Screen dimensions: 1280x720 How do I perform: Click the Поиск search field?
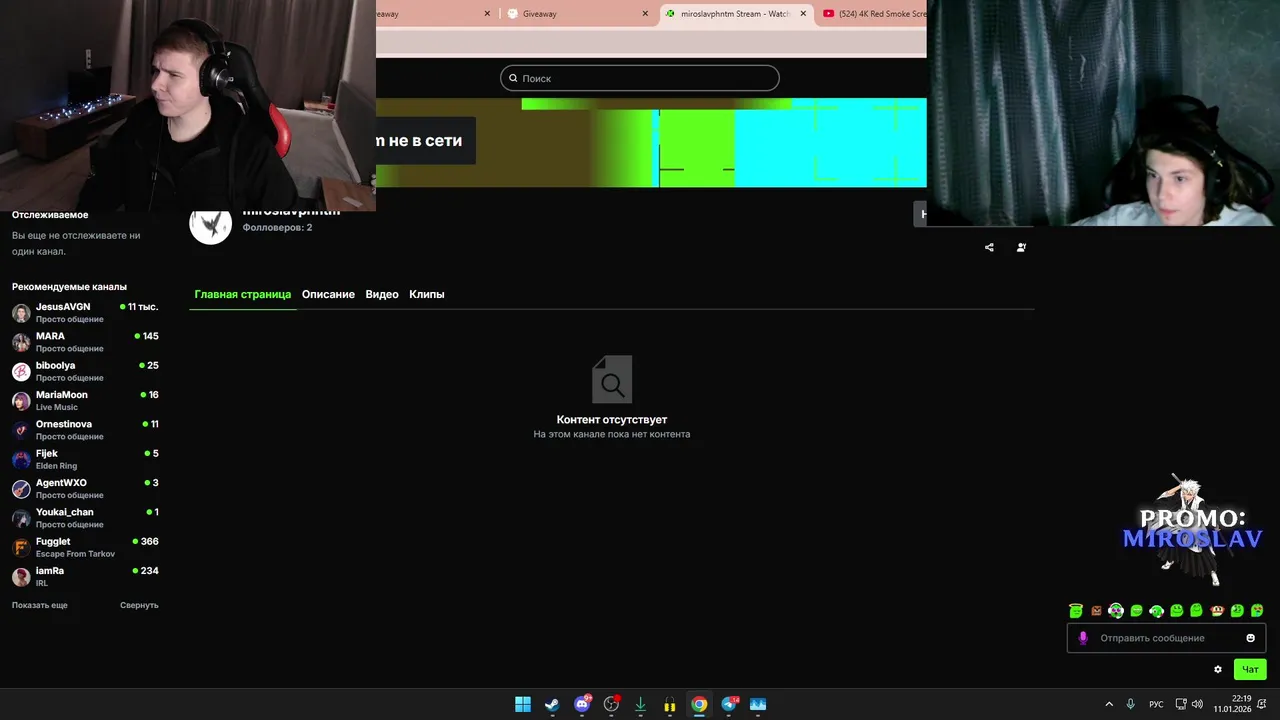tap(640, 78)
